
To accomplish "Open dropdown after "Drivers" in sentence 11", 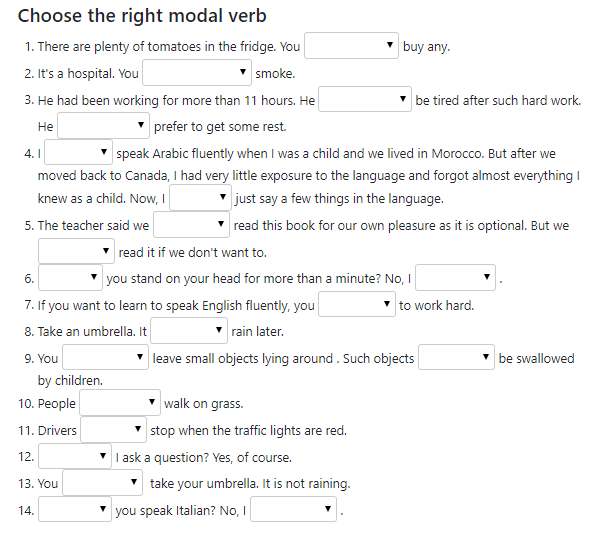I will tap(113, 430).
